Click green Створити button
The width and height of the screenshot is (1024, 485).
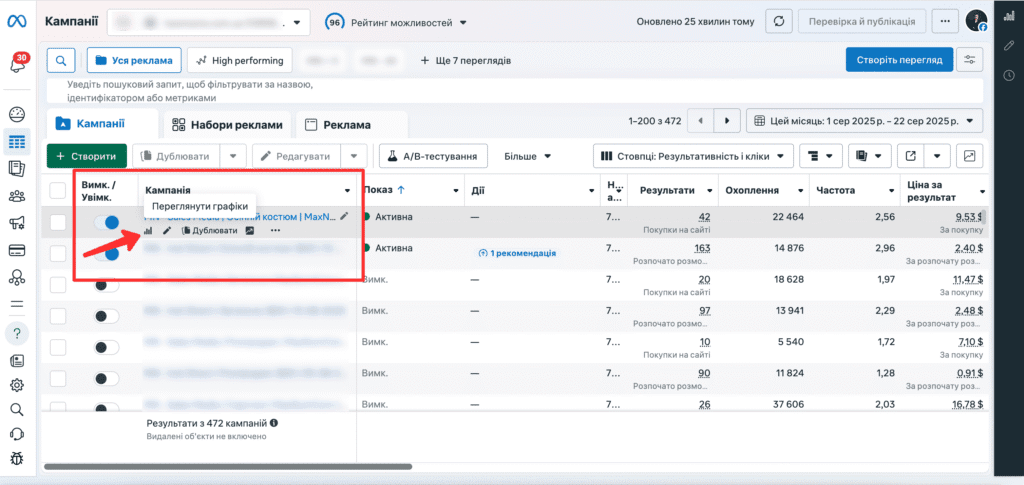point(86,156)
